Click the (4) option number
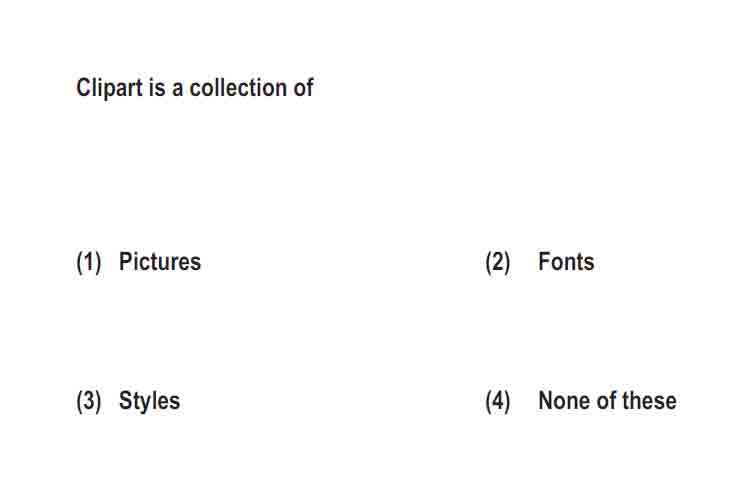750x500 pixels. click(x=498, y=401)
